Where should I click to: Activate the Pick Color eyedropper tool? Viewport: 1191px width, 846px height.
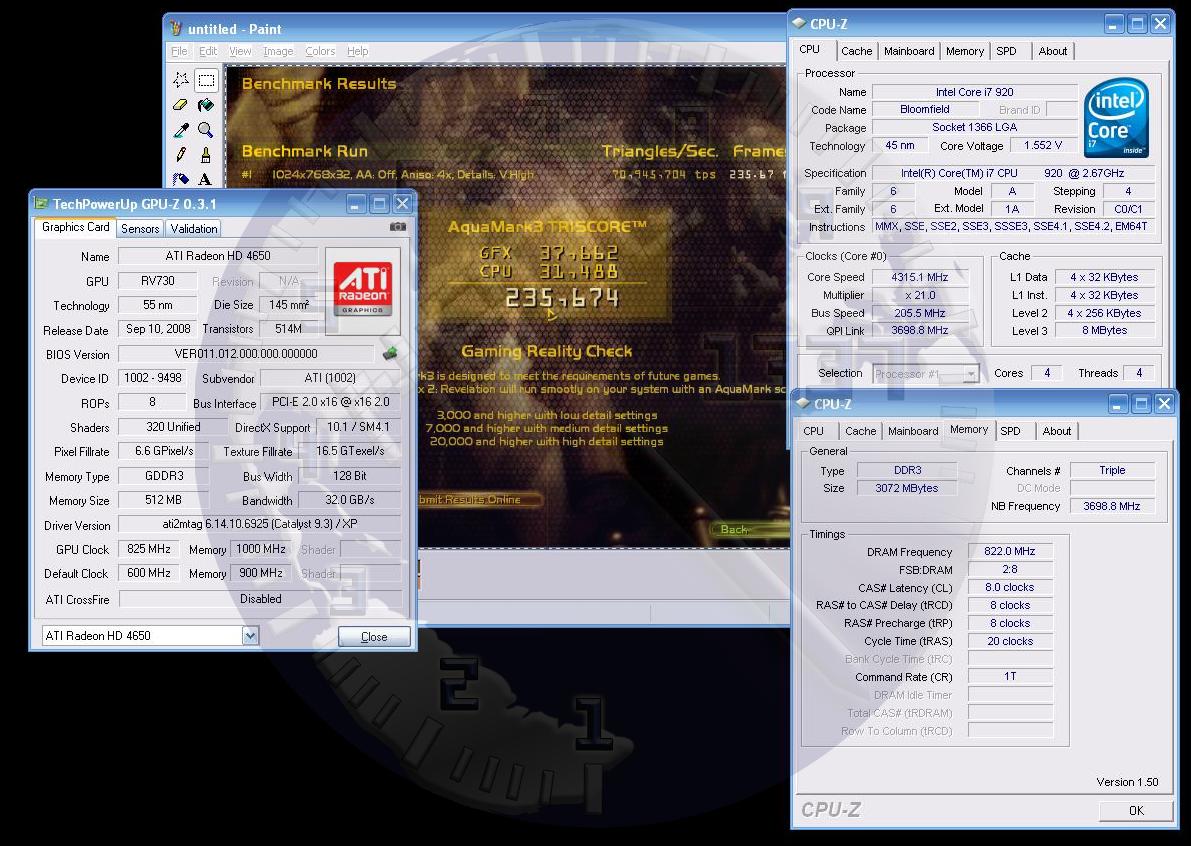(181, 130)
